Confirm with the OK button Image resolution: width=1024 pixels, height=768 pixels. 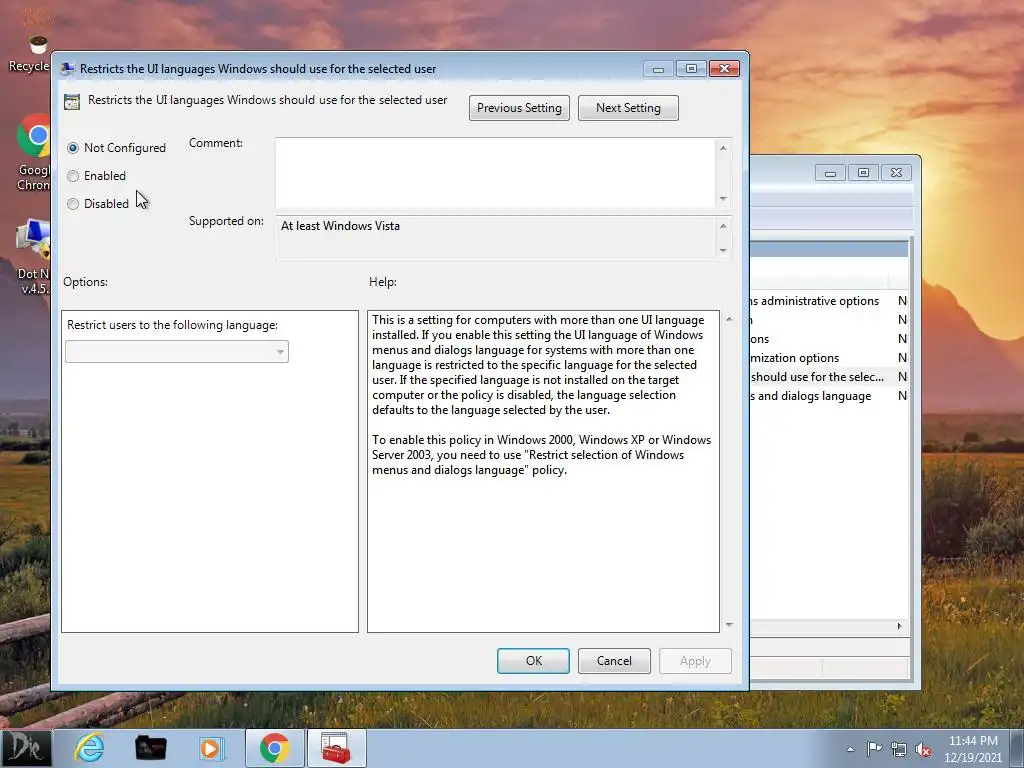click(x=534, y=661)
